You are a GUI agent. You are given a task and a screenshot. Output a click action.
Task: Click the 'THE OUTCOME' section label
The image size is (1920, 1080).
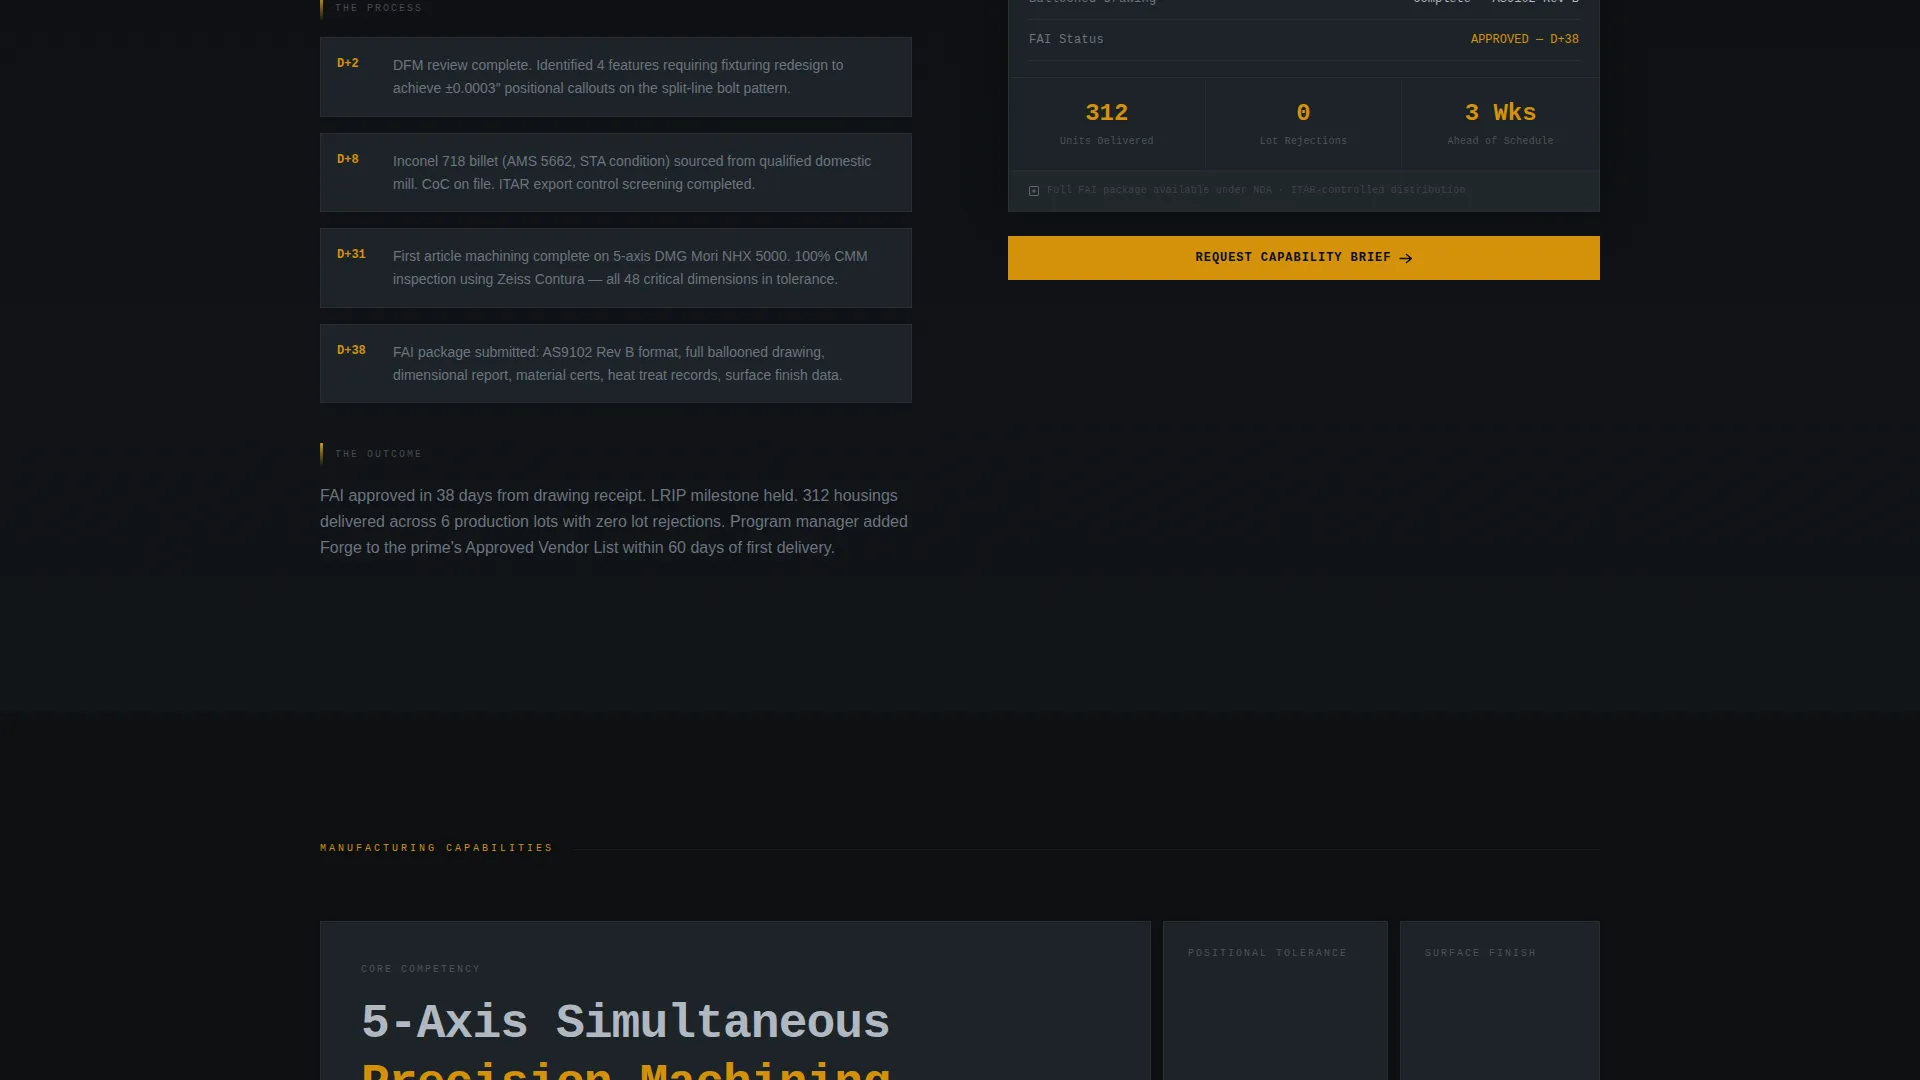(x=378, y=454)
